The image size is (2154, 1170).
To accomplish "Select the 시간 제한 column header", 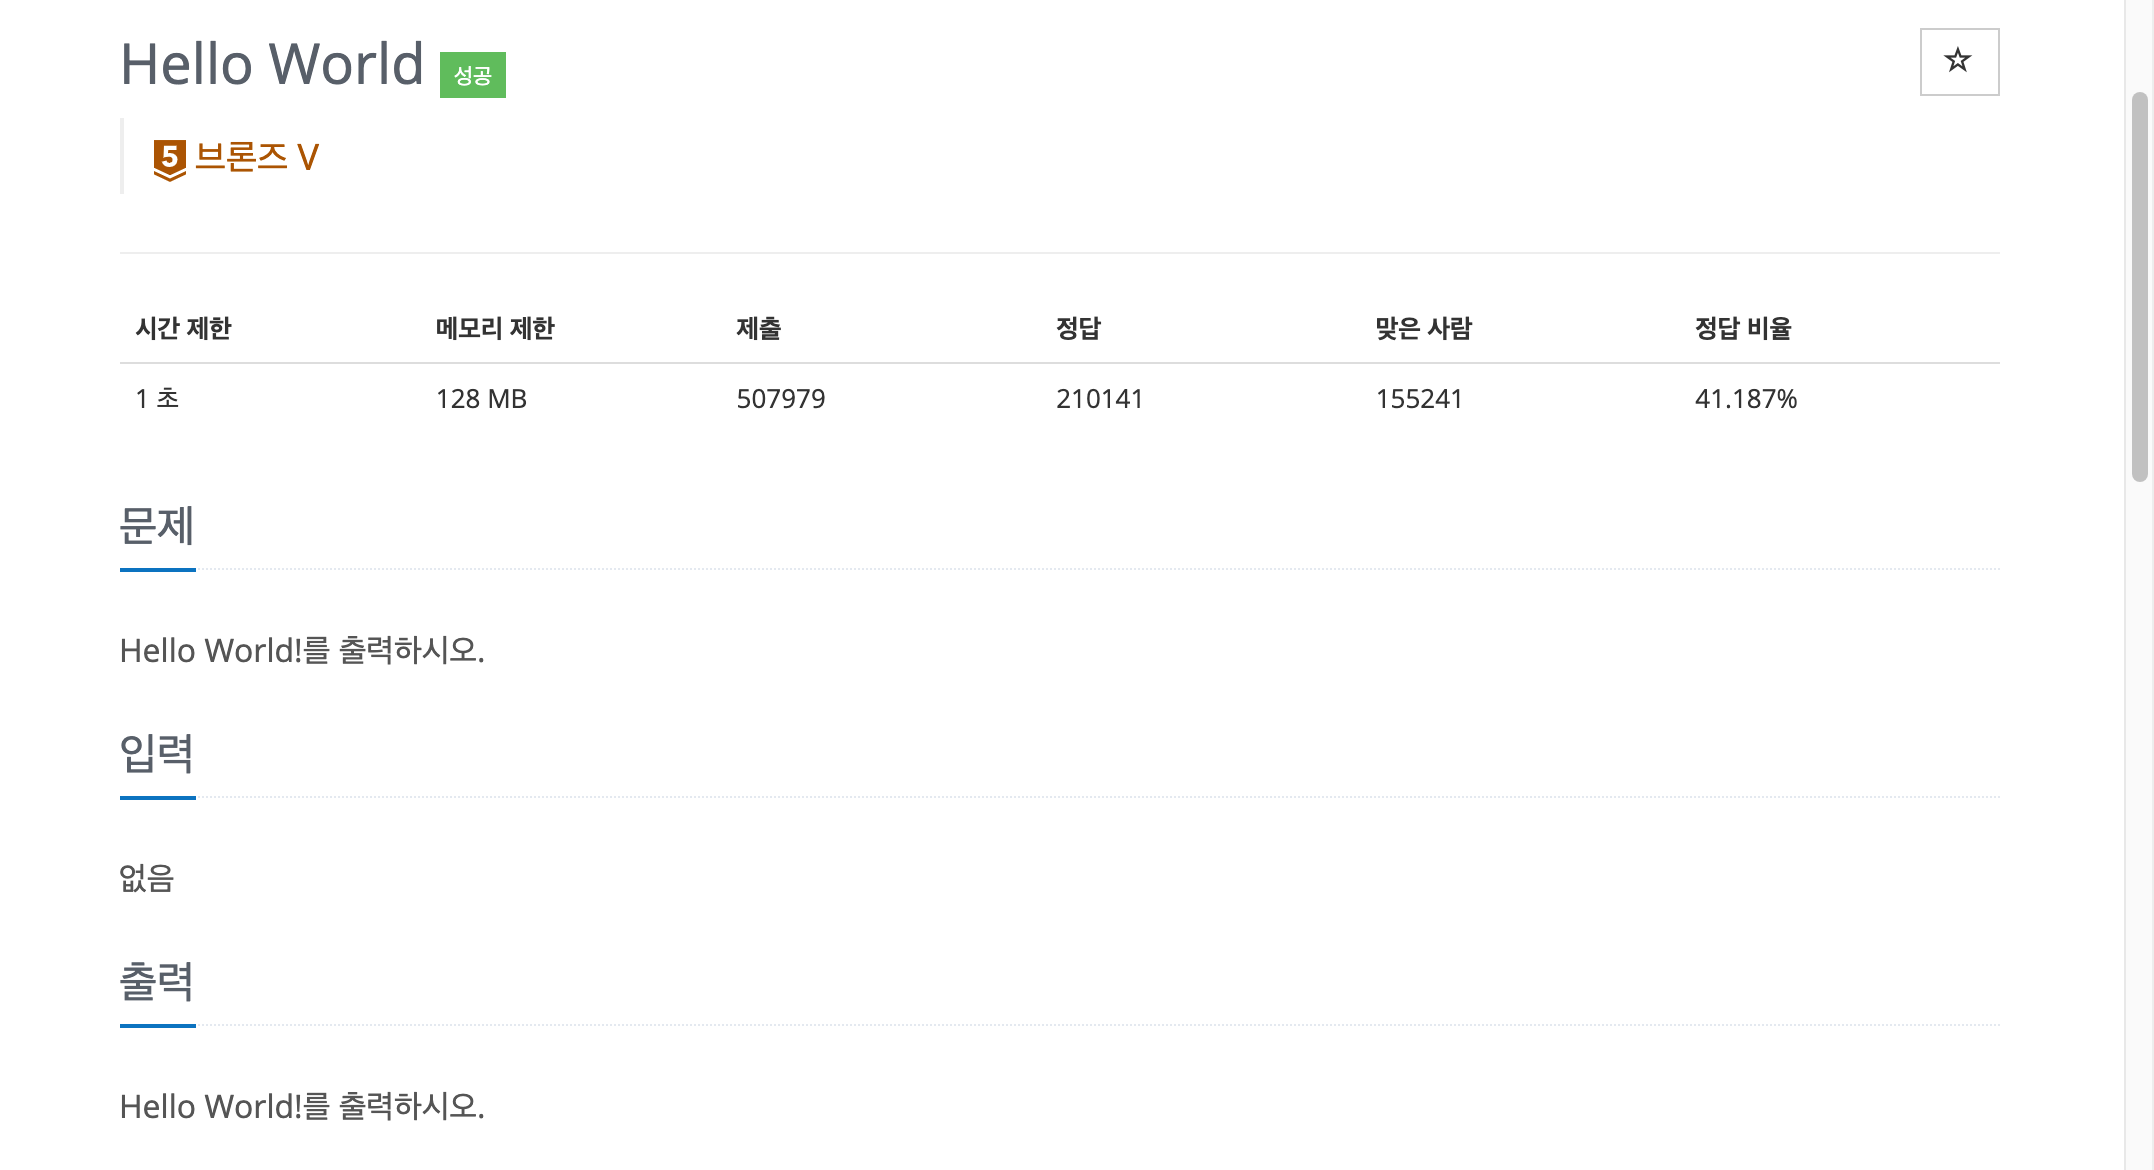I will pos(183,328).
